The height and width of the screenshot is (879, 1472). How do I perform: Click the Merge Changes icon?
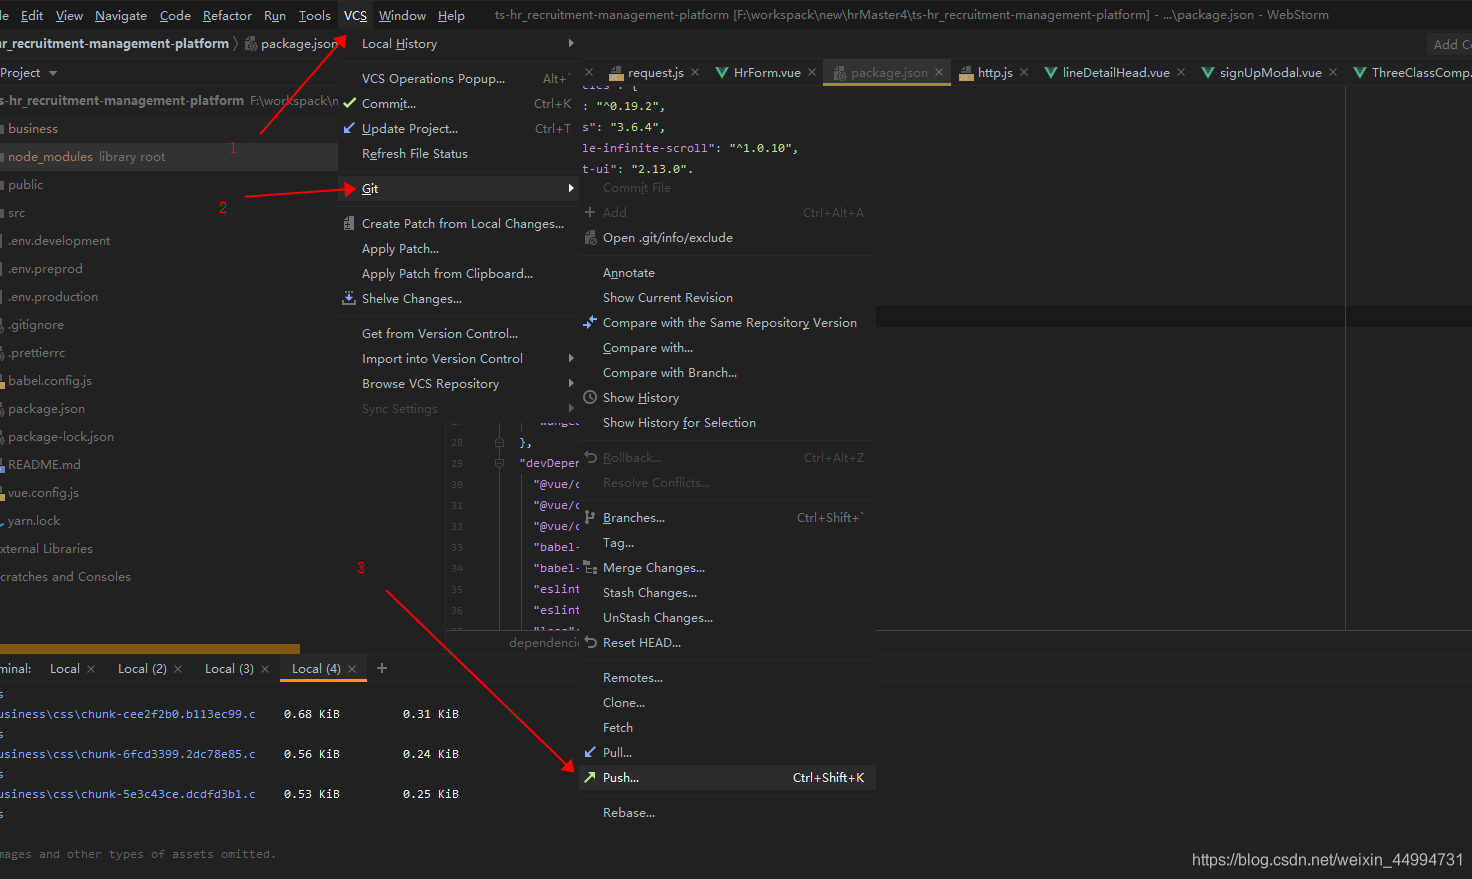tap(590, 567)
